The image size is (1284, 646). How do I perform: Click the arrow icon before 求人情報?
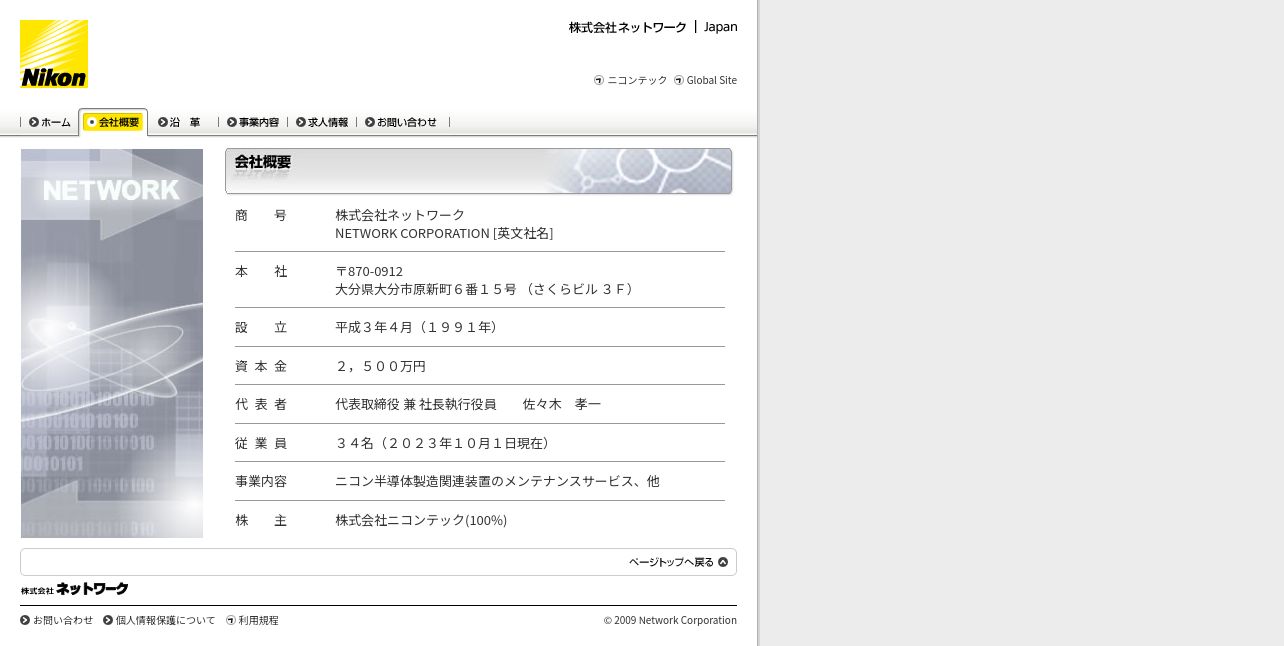pos(301,122)
